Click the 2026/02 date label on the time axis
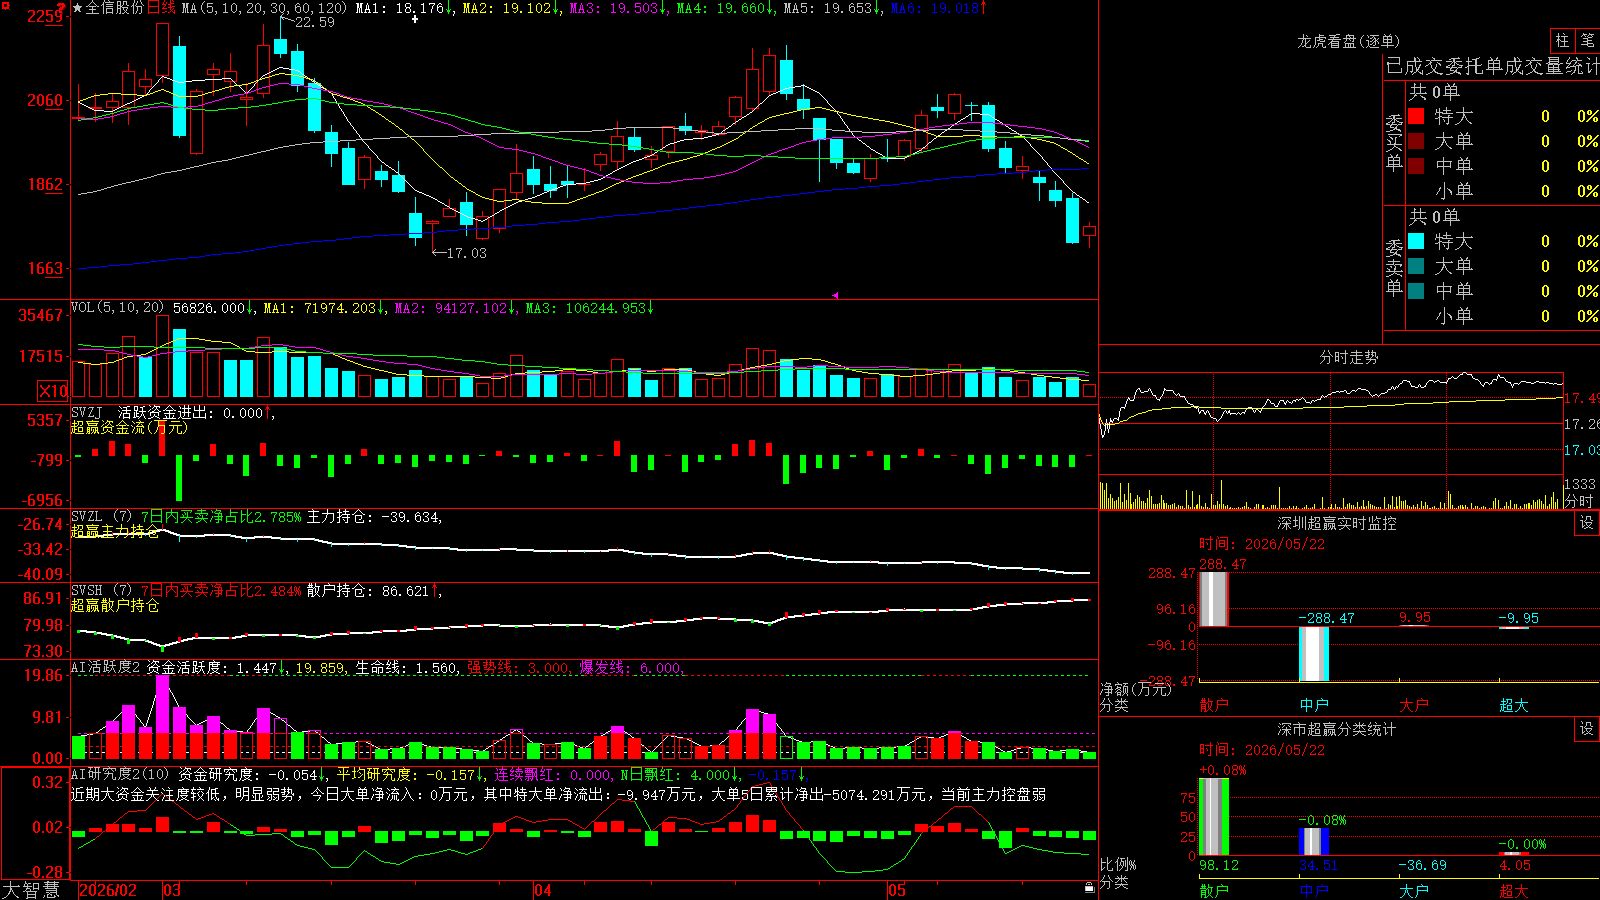Screen dimensions: 1600x900 [108, 890]
